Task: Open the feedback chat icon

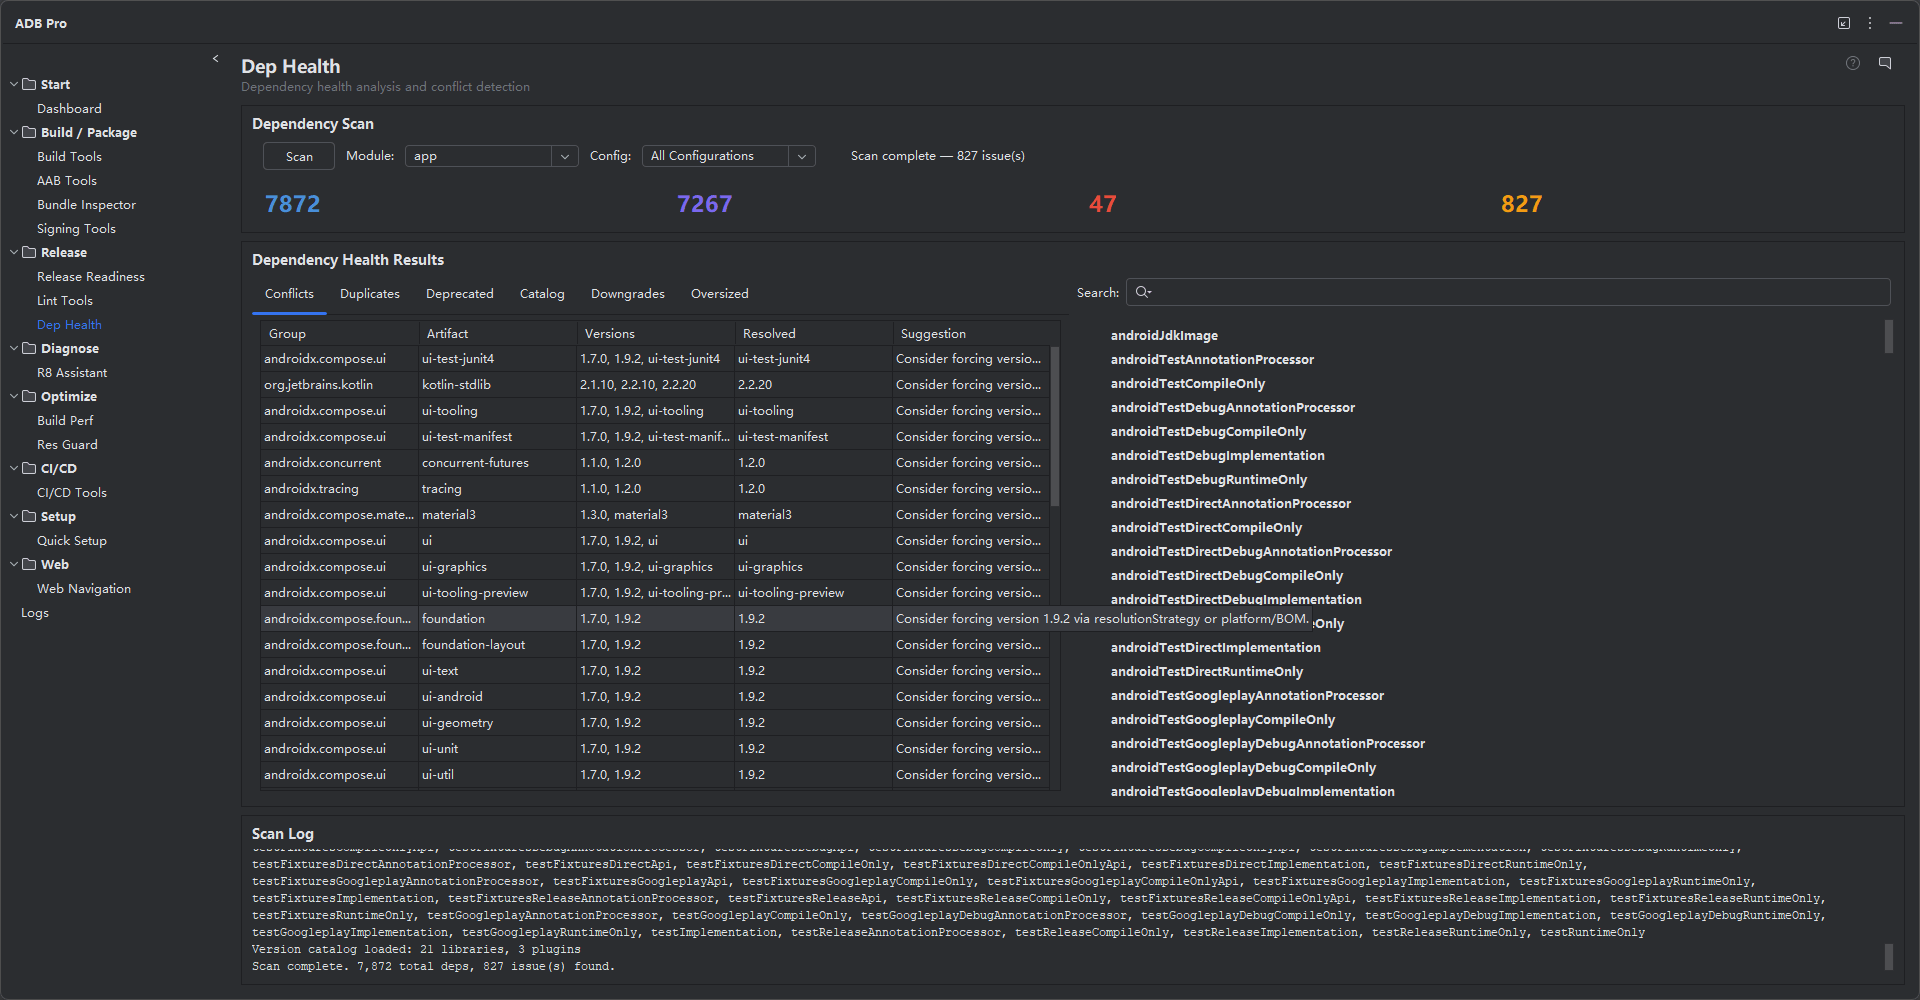Action: point(1885,63)
